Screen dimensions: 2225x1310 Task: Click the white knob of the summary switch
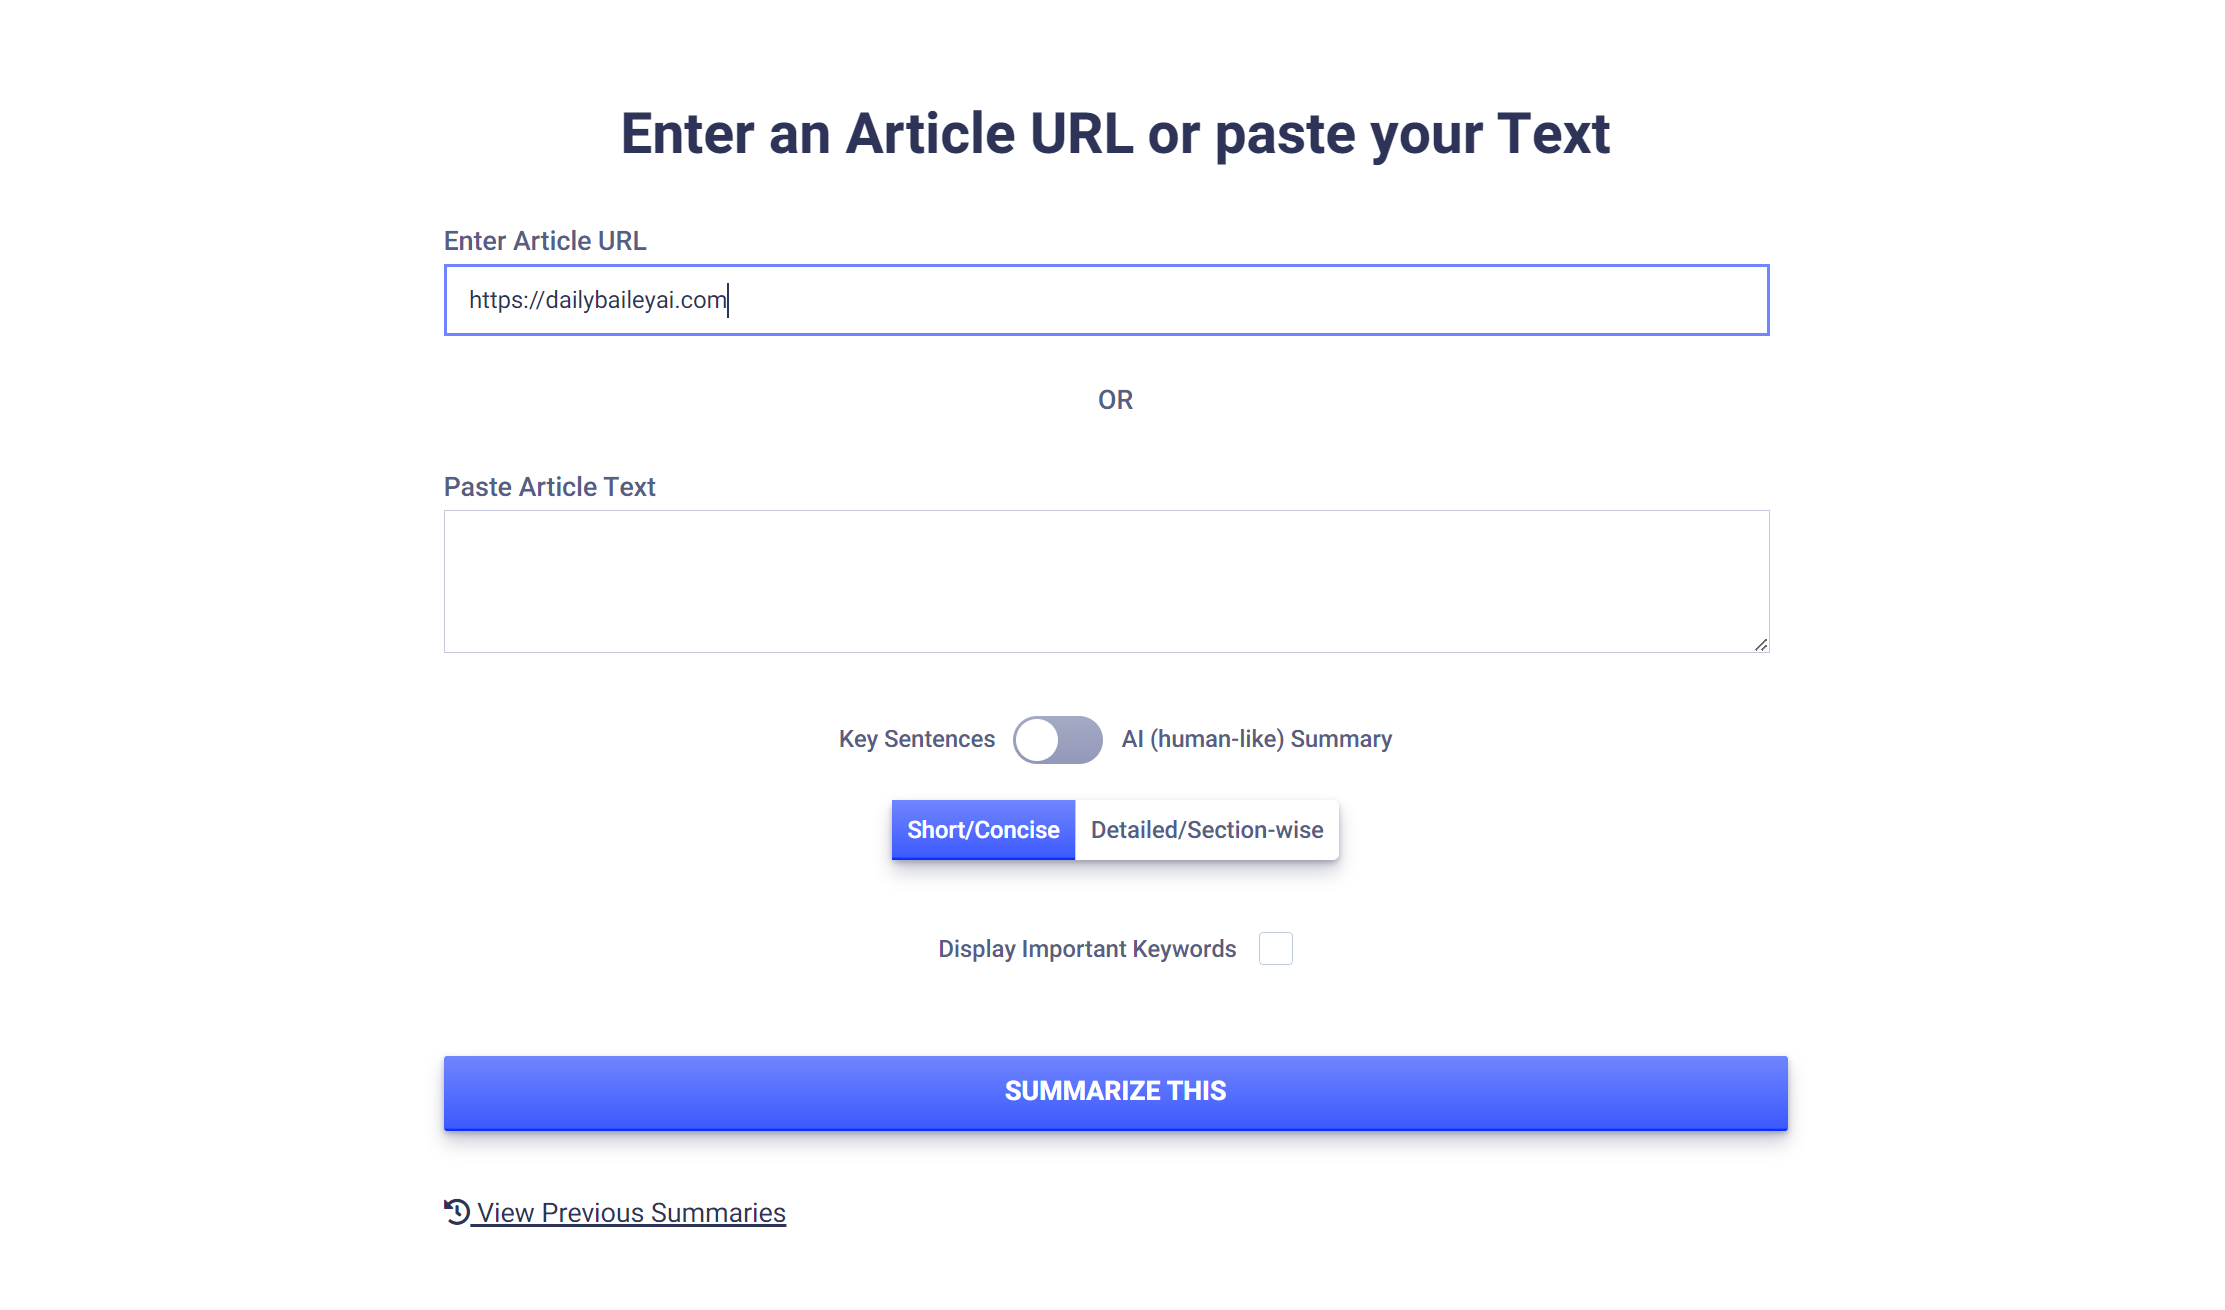pos(1038,740)
